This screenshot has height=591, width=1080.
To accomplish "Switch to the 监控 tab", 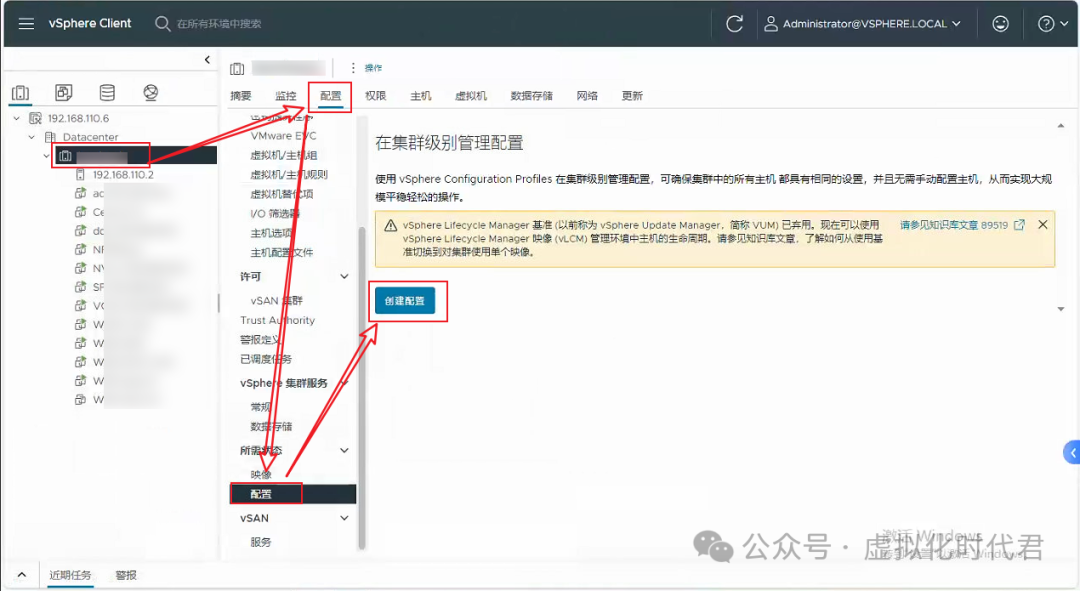I will point(285,95).
